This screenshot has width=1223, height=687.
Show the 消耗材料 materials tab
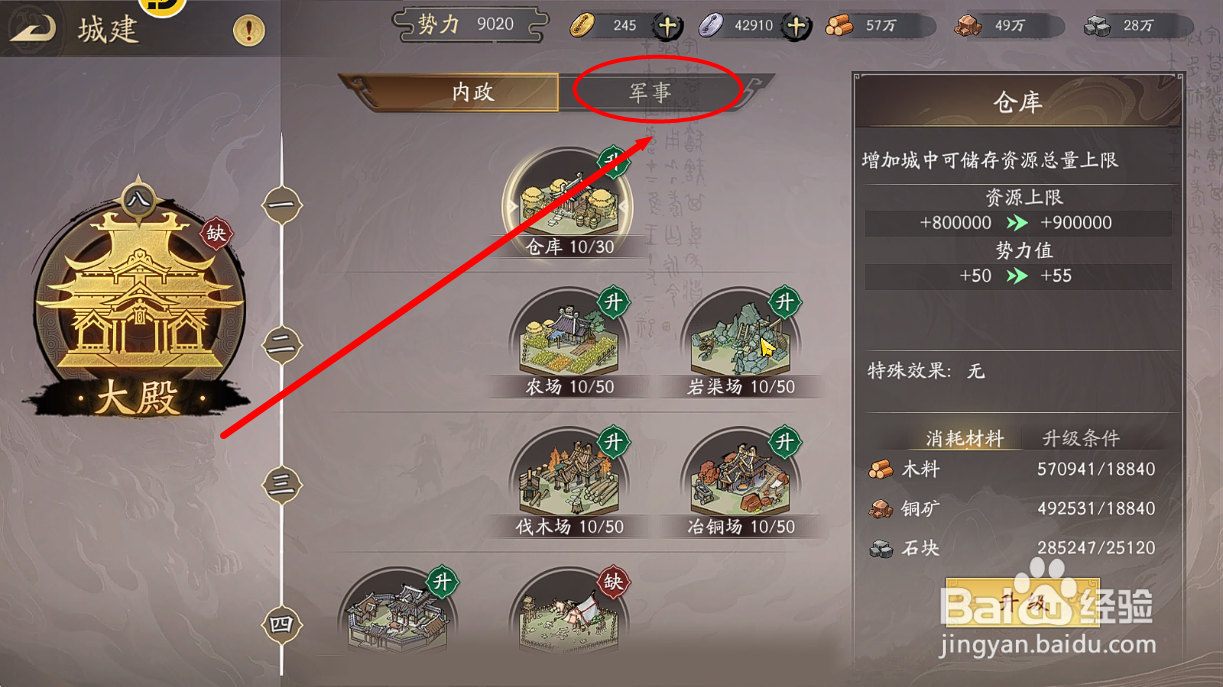(964, 438)
